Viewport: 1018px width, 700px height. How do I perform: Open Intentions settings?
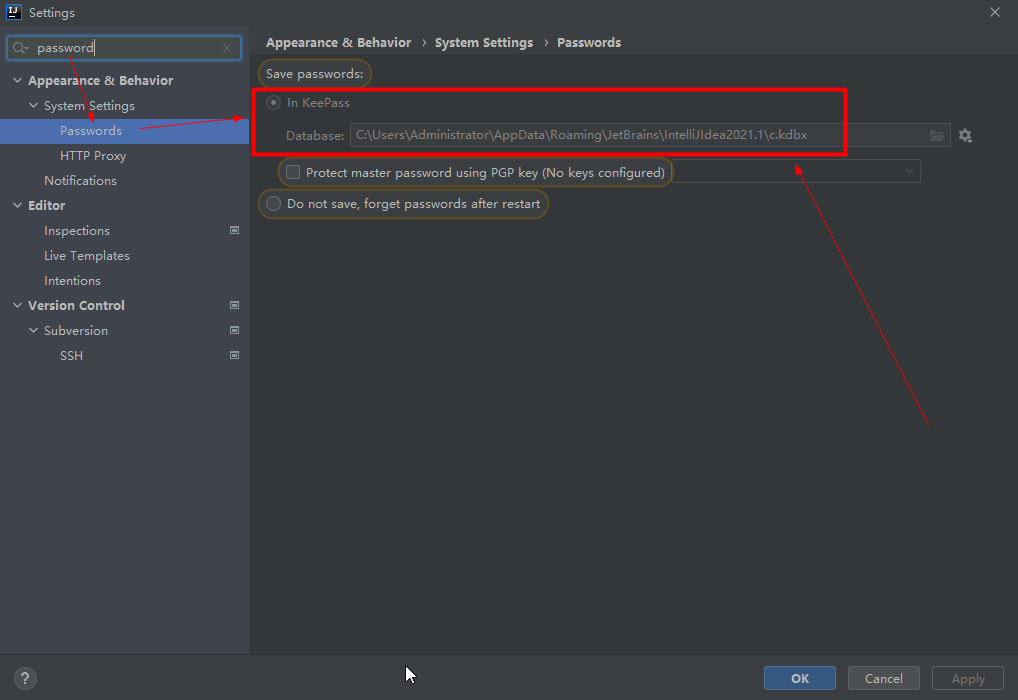coord(72,281)
